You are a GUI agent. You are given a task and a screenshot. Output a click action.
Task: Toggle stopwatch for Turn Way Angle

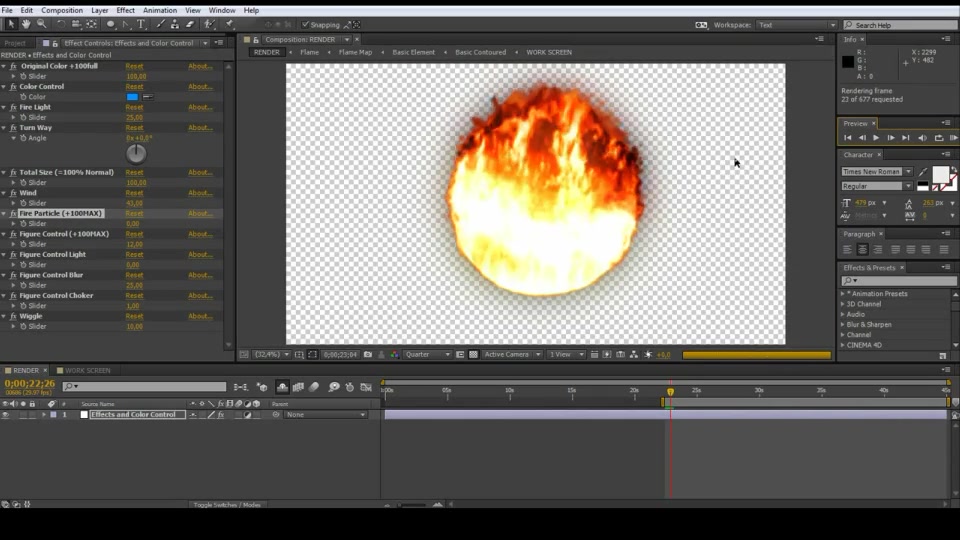23,138
